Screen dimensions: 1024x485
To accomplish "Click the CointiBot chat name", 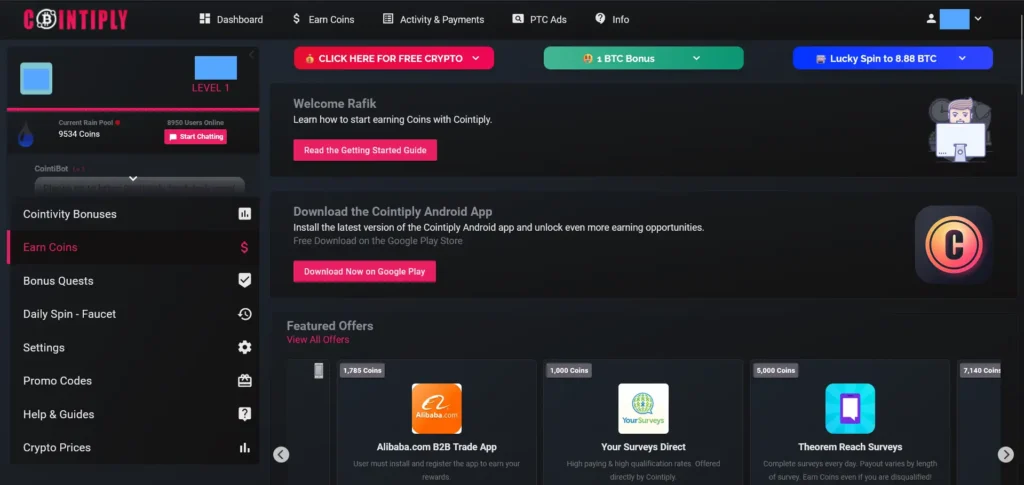I will point(52,168).
